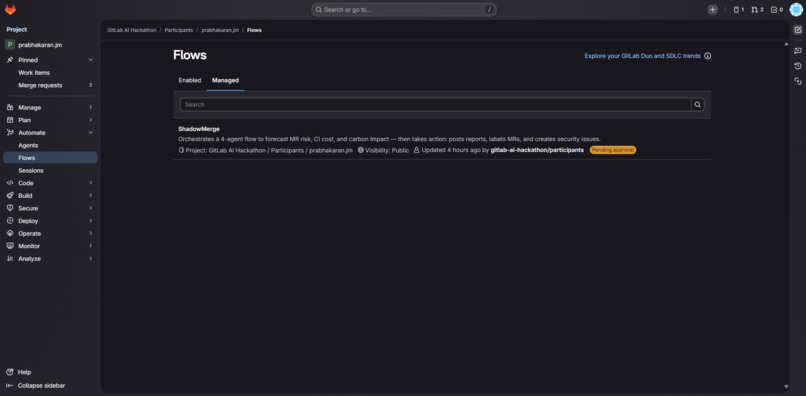Click the Help question mark icon

coord(9,372)
